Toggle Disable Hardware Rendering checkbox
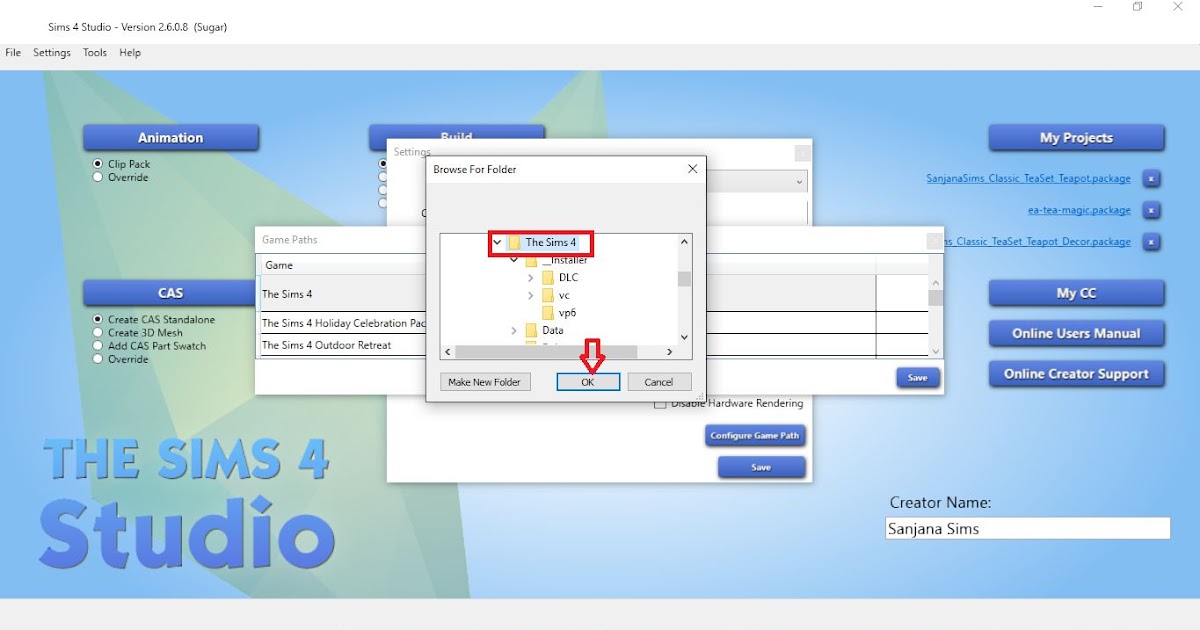 [660, 403]
